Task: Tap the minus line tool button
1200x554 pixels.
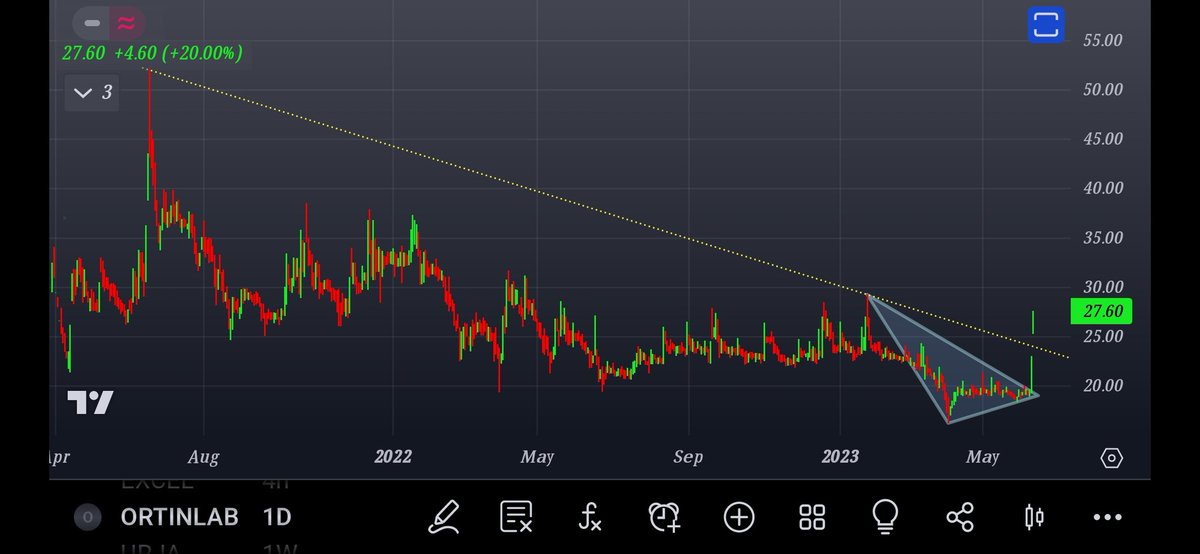Action: (x=91, y=23)
